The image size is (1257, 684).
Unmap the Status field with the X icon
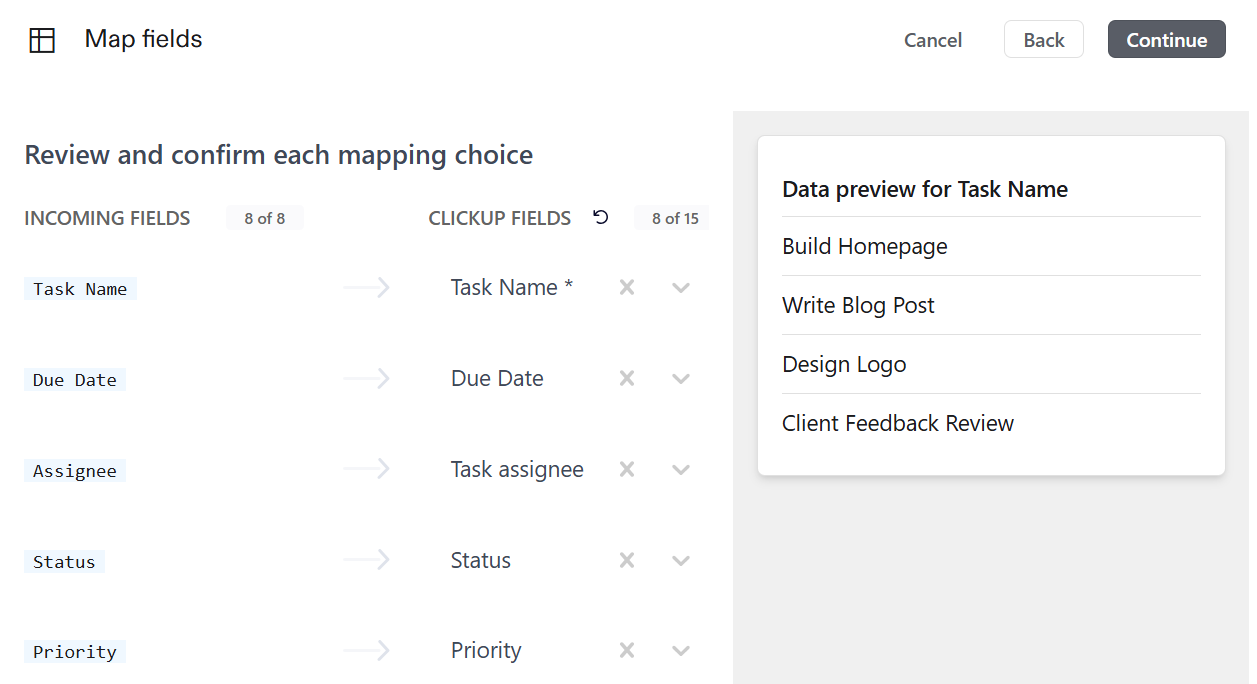pos(626,559)
